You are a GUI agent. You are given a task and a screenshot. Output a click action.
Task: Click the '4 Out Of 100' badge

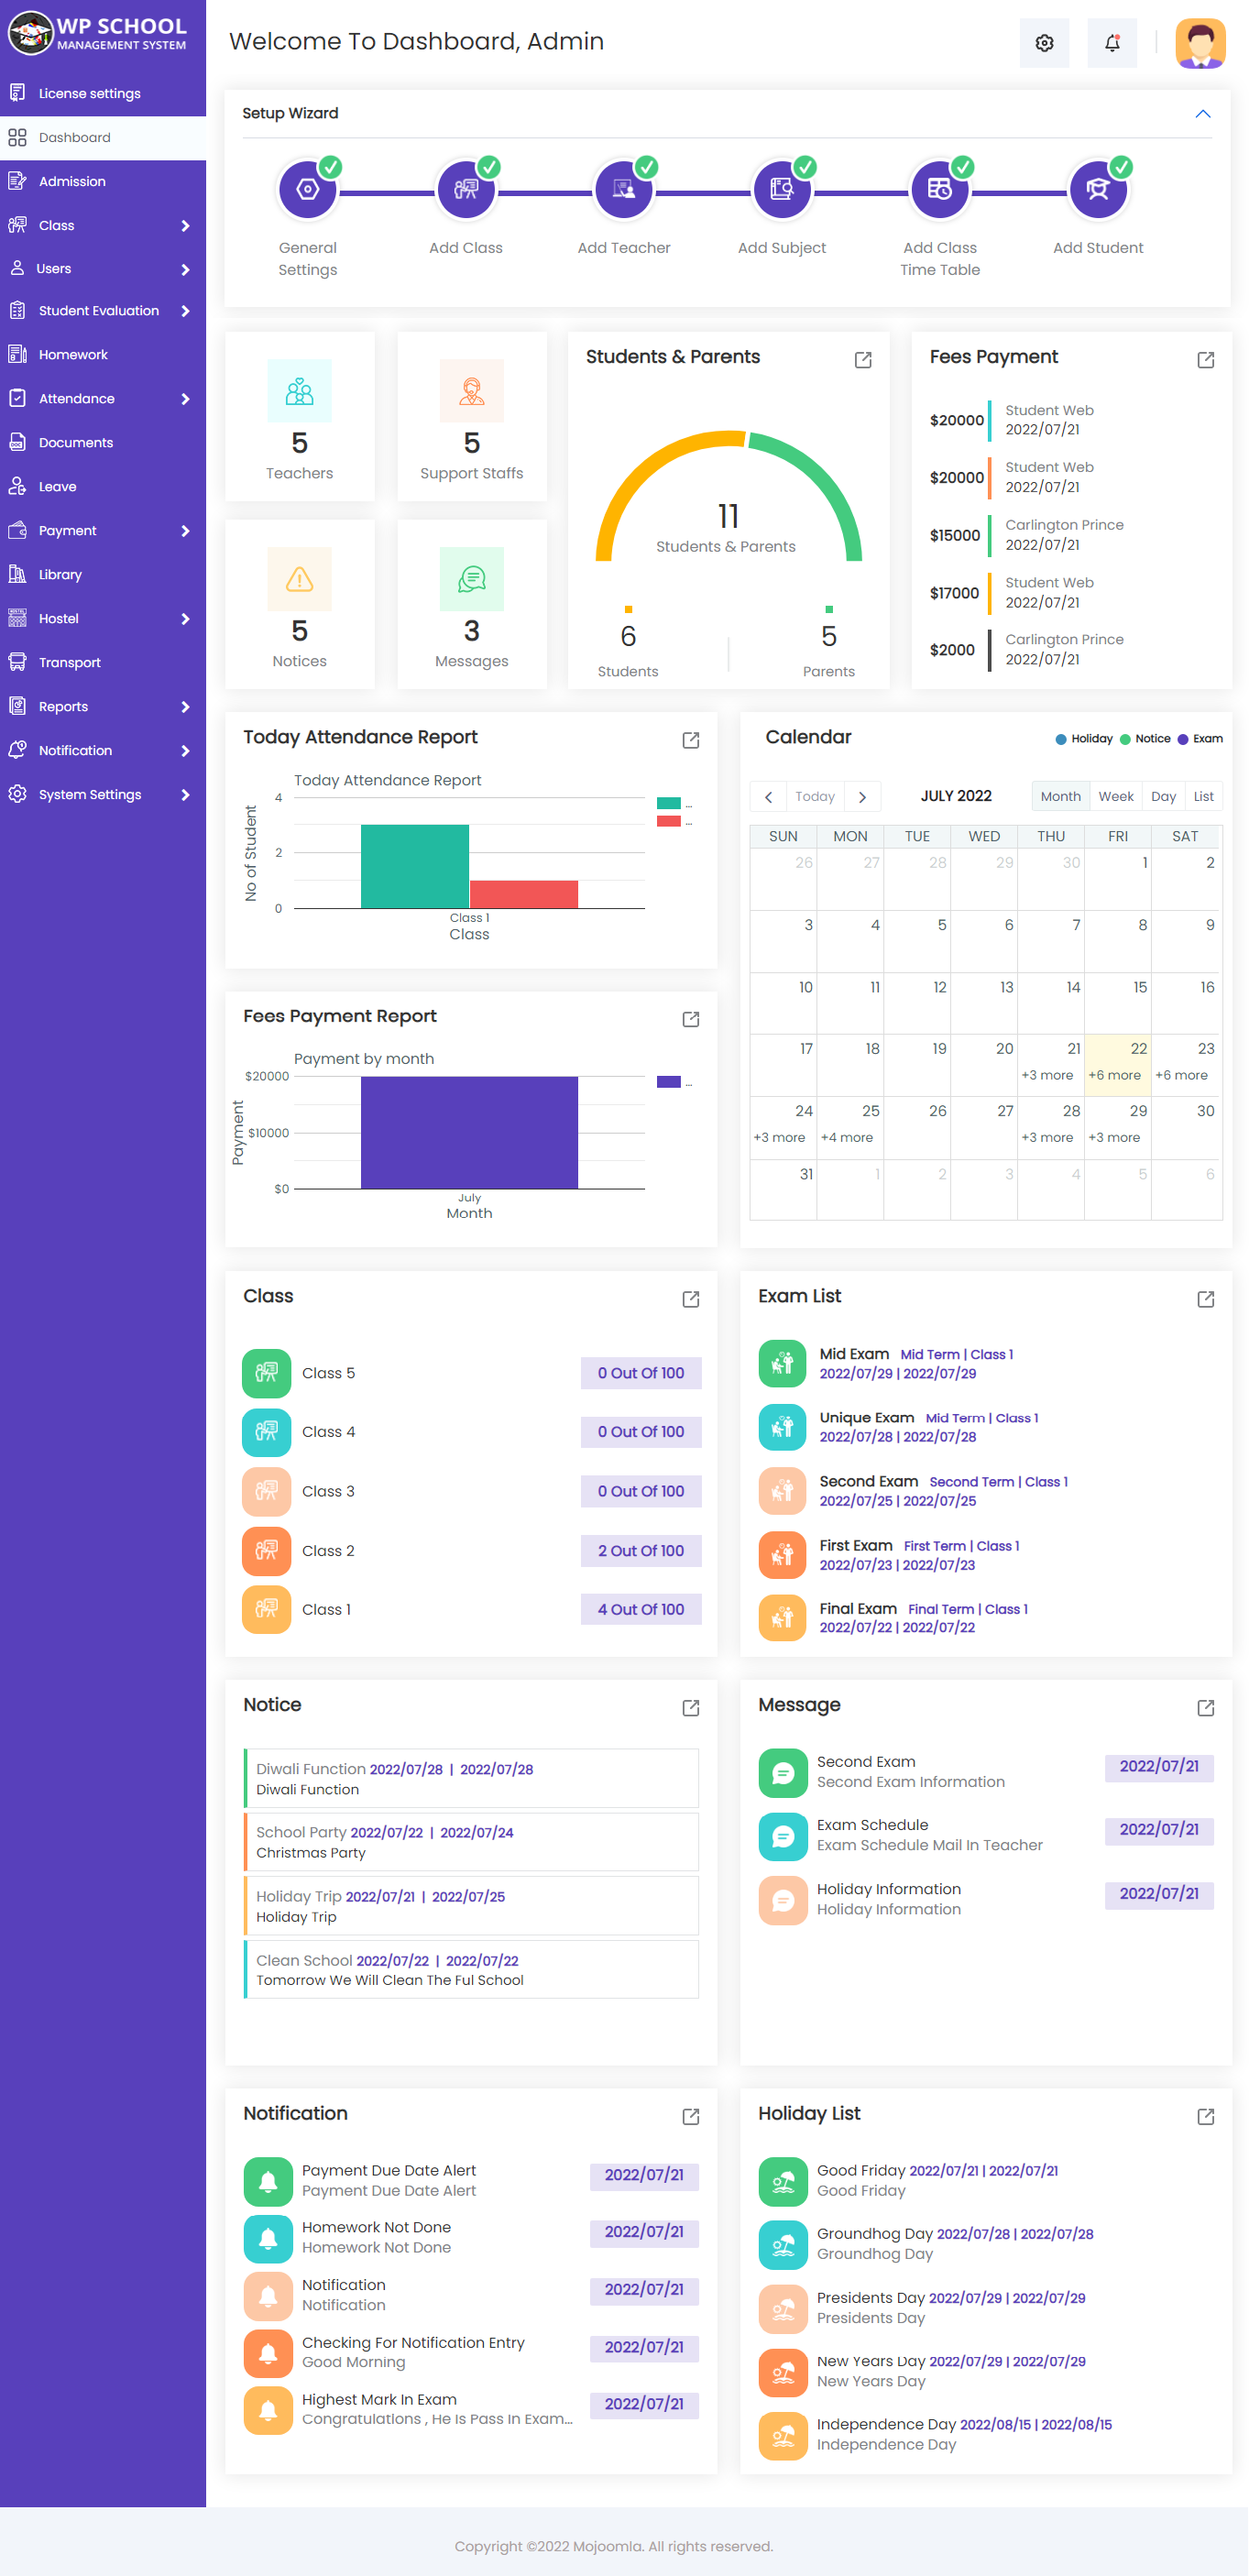[x=641, y=1609]
